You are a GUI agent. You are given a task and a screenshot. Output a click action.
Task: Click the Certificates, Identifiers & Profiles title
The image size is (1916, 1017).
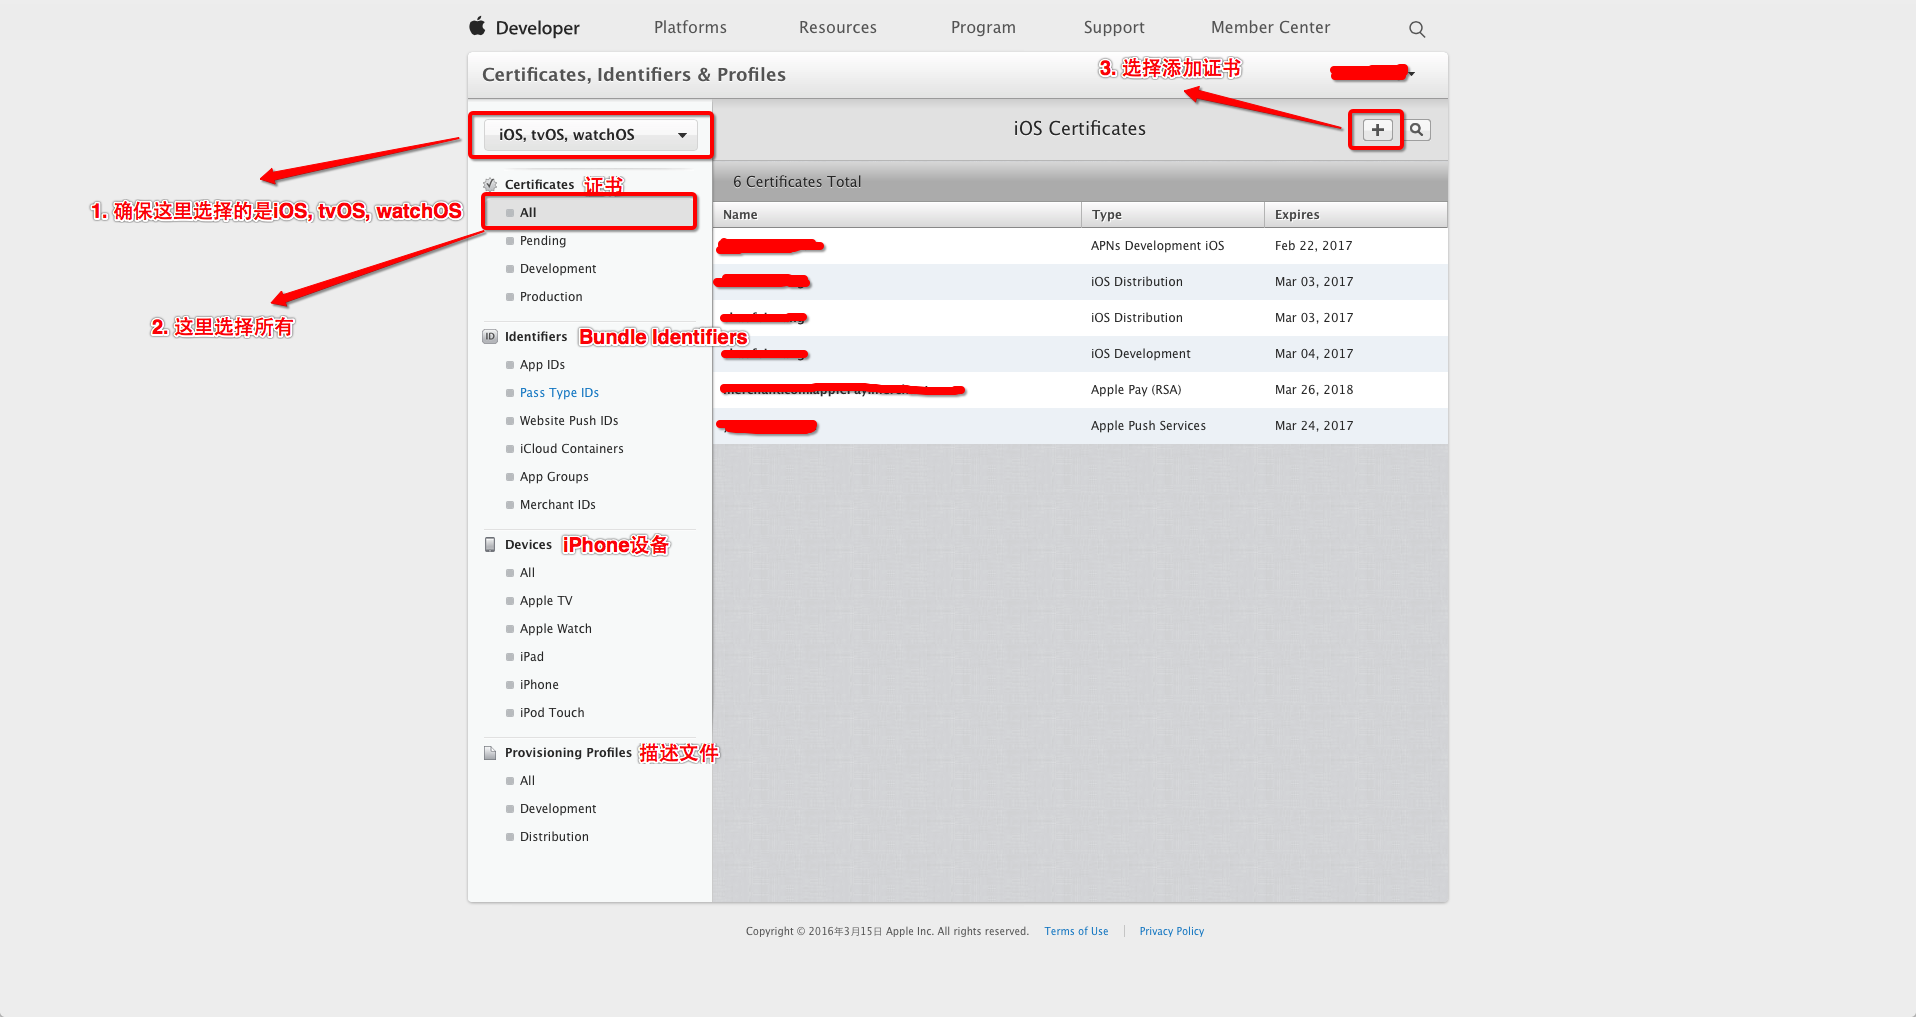coord(634,75)
